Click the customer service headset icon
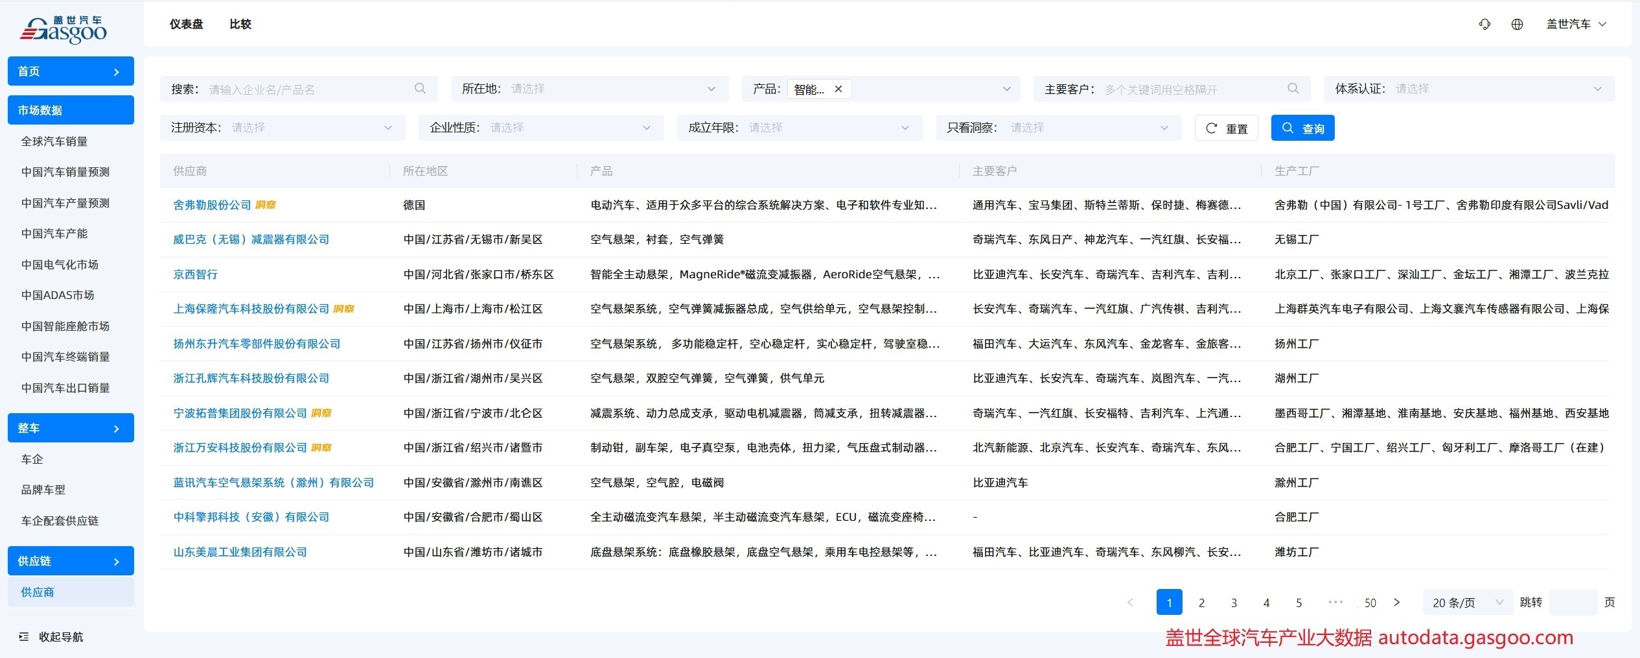 point(1484,24)
